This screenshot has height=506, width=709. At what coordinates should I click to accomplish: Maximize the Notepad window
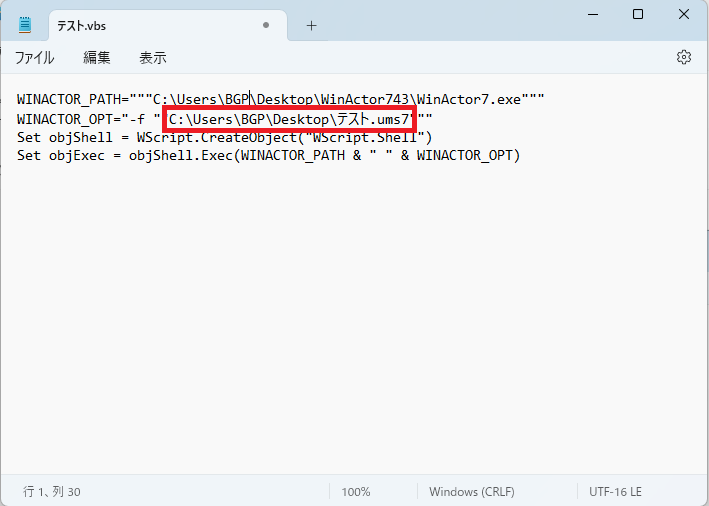[x=638, y=15]
